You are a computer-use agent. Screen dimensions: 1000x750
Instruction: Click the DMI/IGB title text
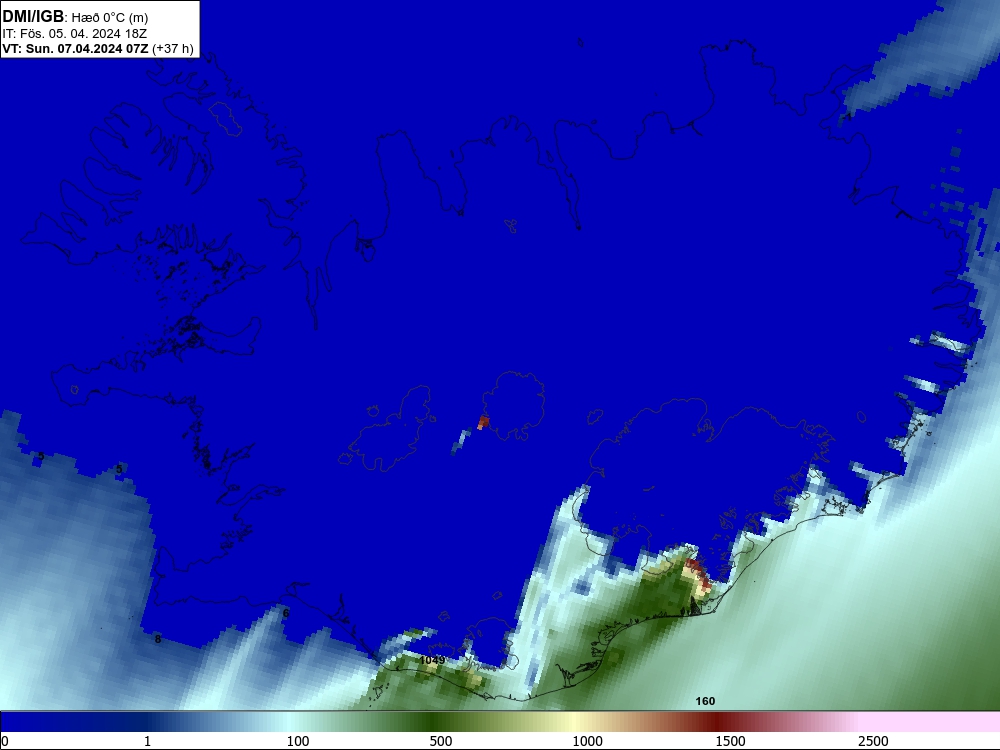coord(33,16)
